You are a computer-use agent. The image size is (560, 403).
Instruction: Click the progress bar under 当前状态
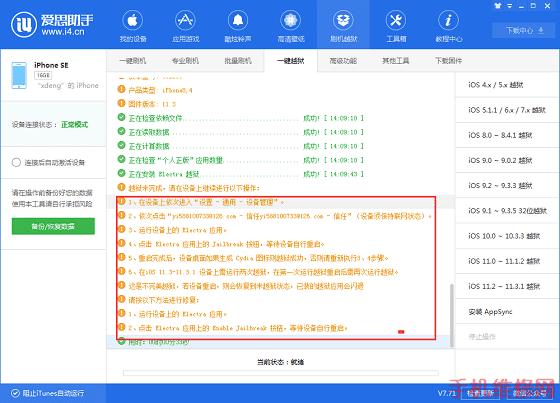281,373
